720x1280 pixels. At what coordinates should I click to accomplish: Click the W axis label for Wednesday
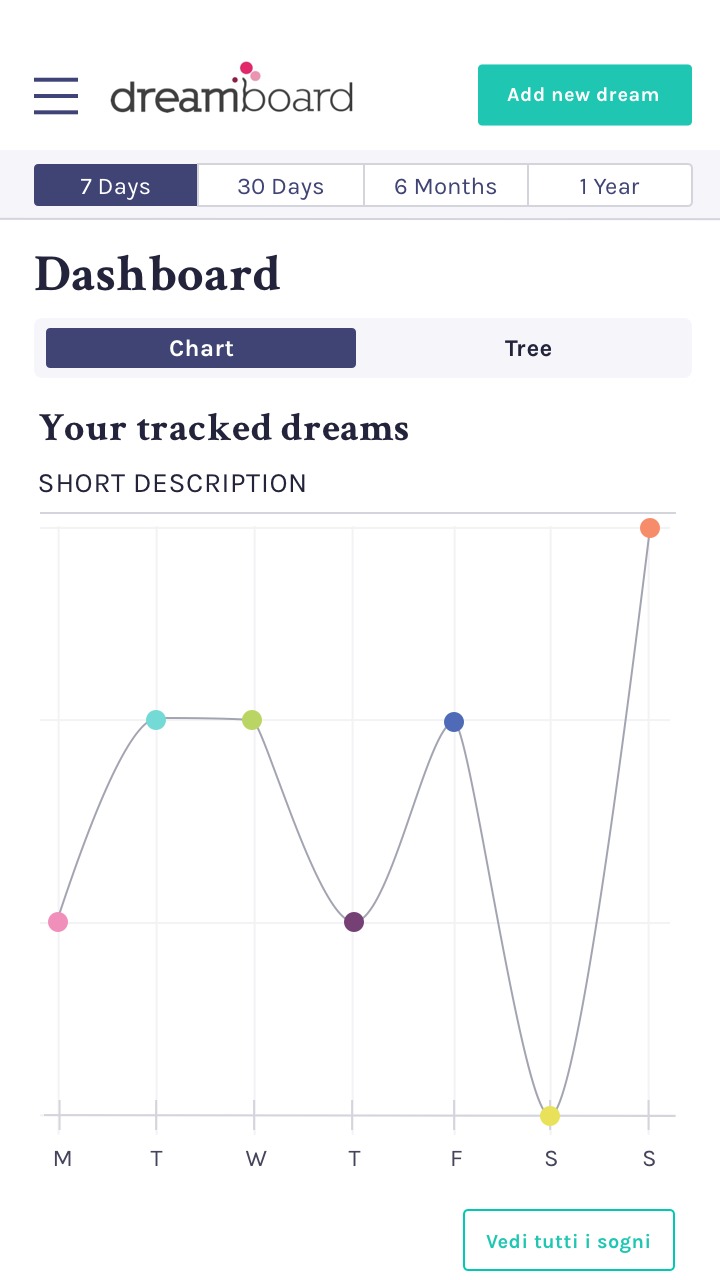point(256,1159)
